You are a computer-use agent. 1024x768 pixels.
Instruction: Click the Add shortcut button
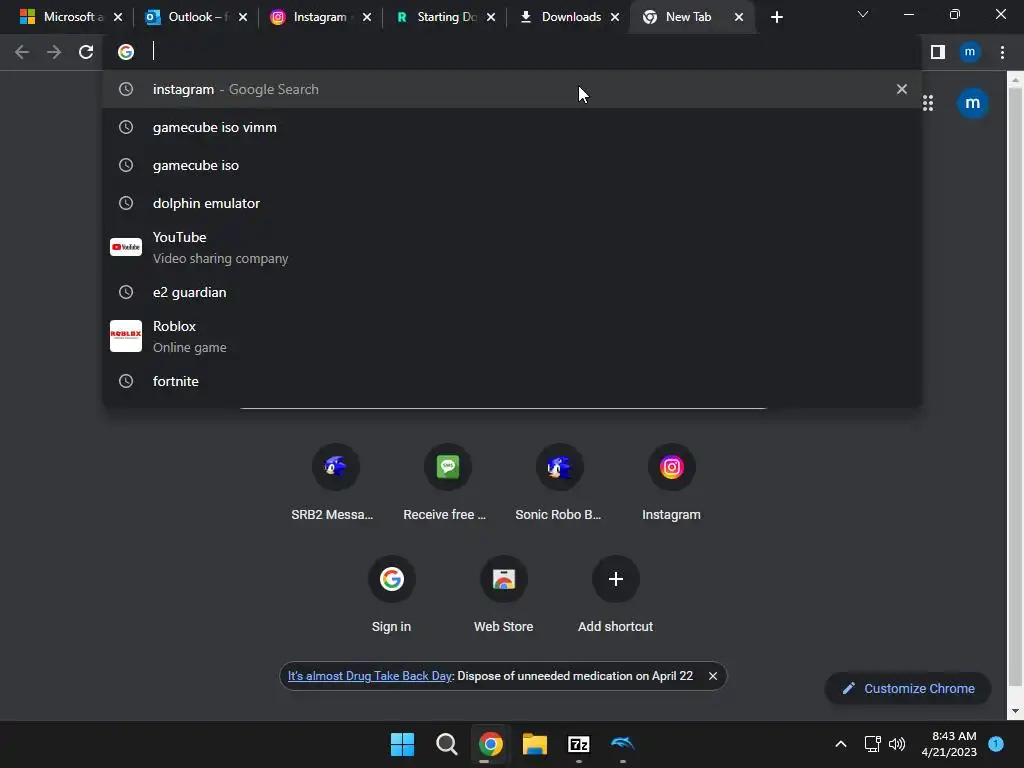[615, 595]
